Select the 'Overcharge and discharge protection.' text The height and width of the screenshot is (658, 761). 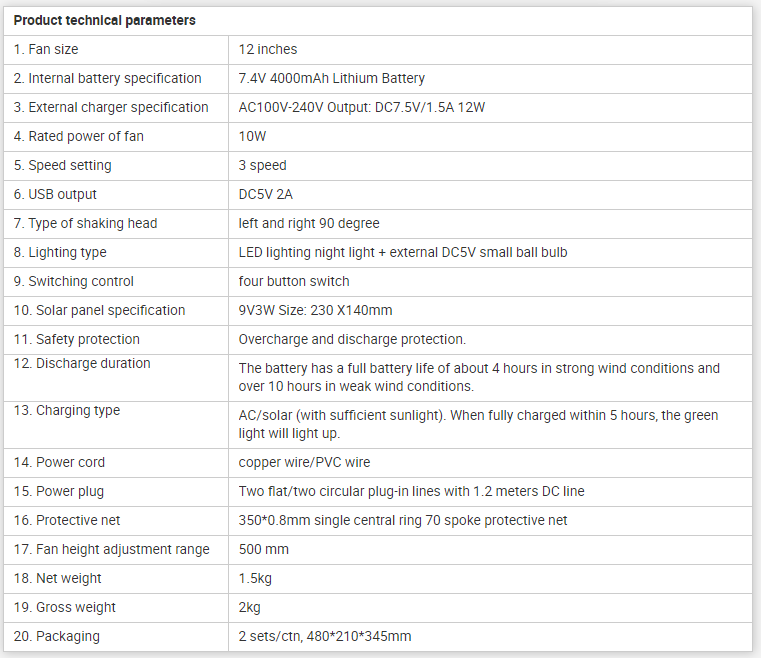(352, 339)
